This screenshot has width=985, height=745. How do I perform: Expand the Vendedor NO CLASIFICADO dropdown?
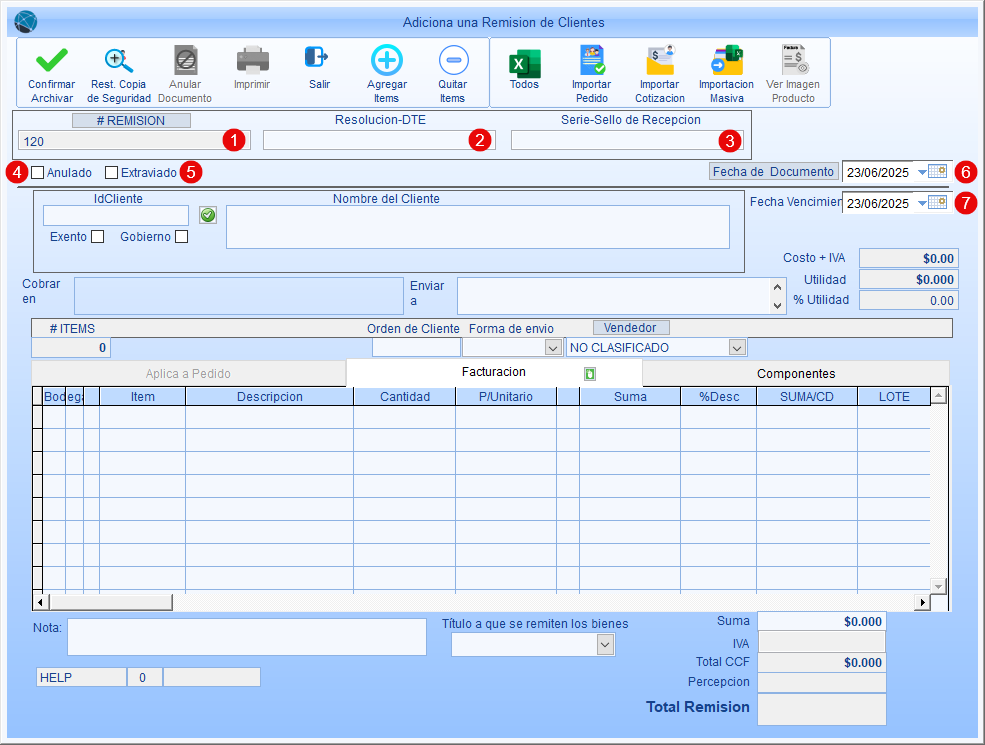737,348
